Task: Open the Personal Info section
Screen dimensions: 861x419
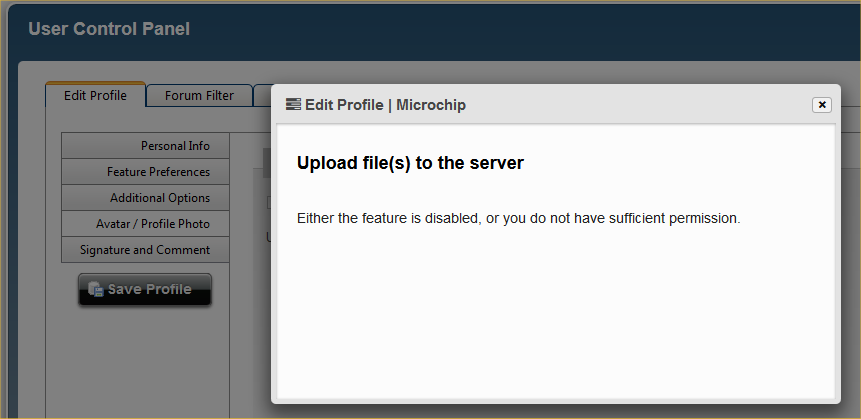Action: (145, 146)
